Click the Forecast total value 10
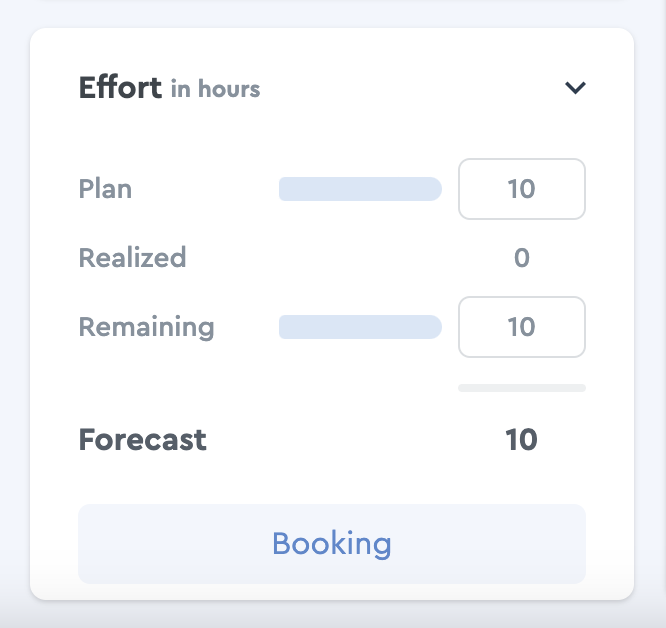This screenshot has height=628, width=666. [x=521, y=439]
